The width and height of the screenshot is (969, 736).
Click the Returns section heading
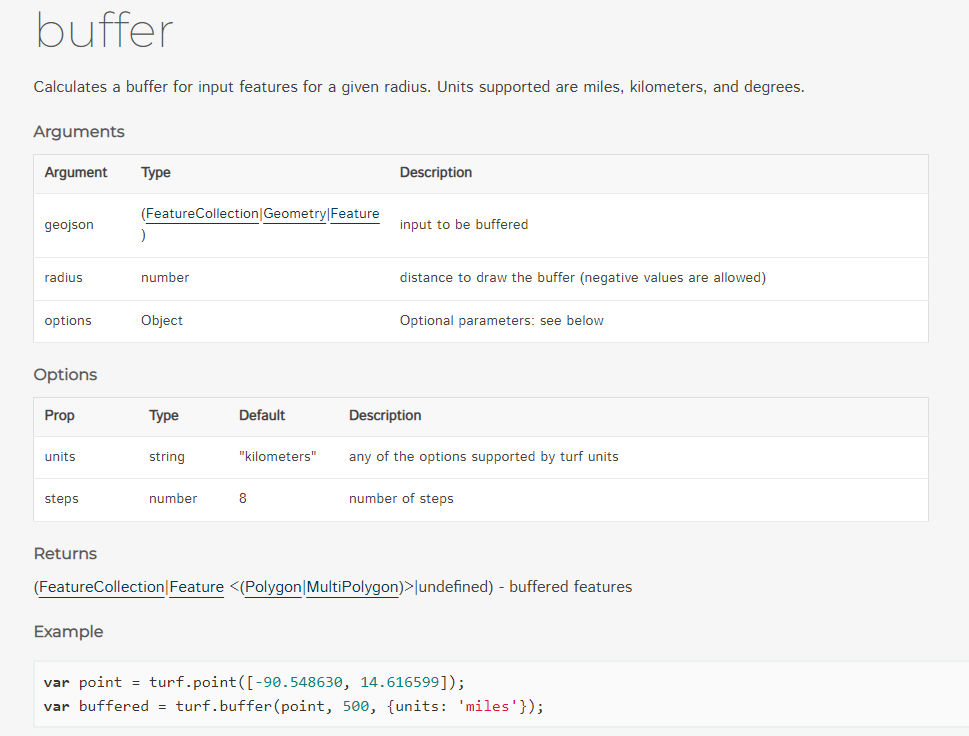click(64, 553)
